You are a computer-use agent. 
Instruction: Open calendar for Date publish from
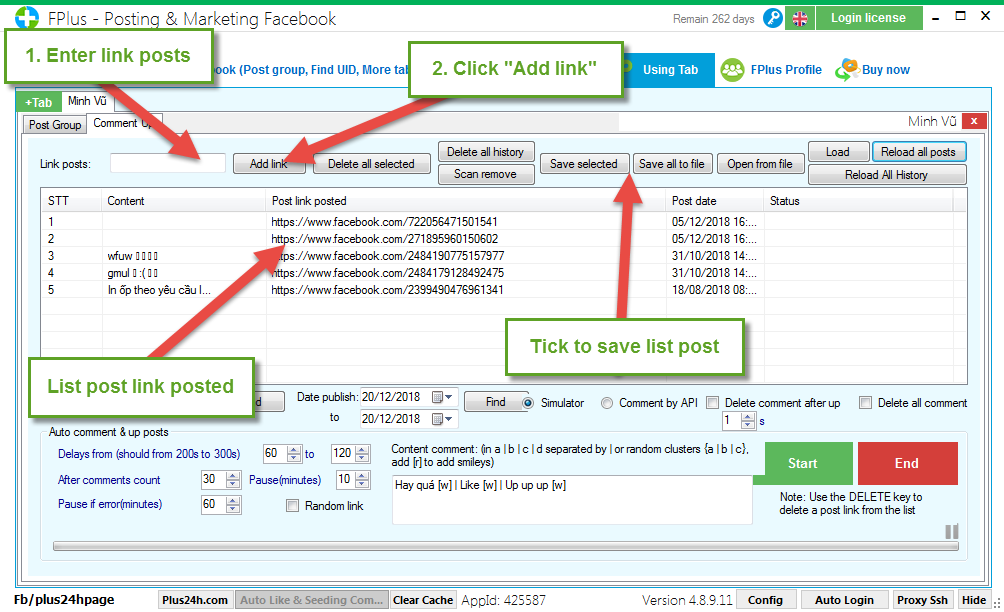442,397
